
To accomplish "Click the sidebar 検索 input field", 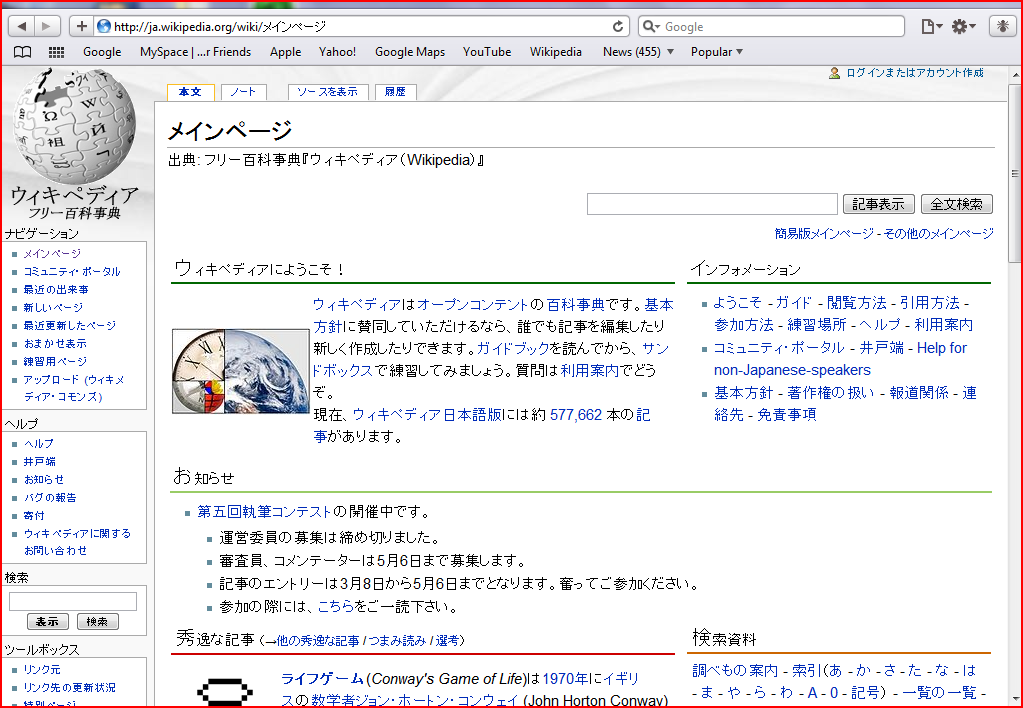I will click(73, 601).
